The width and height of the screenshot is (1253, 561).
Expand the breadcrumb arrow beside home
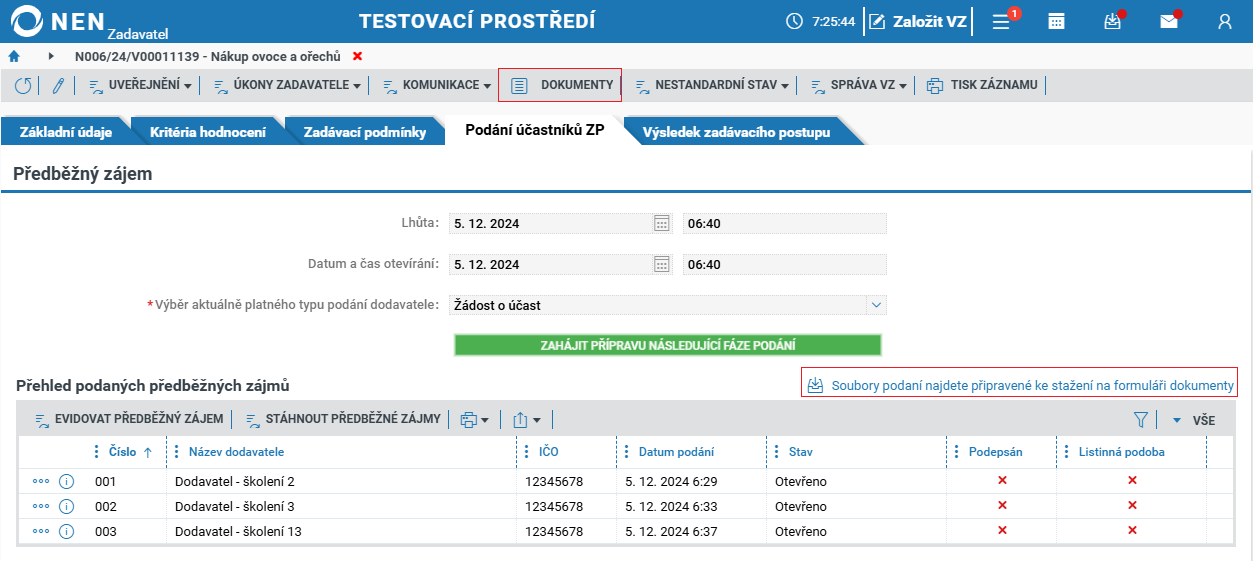(x=51, y=56)
